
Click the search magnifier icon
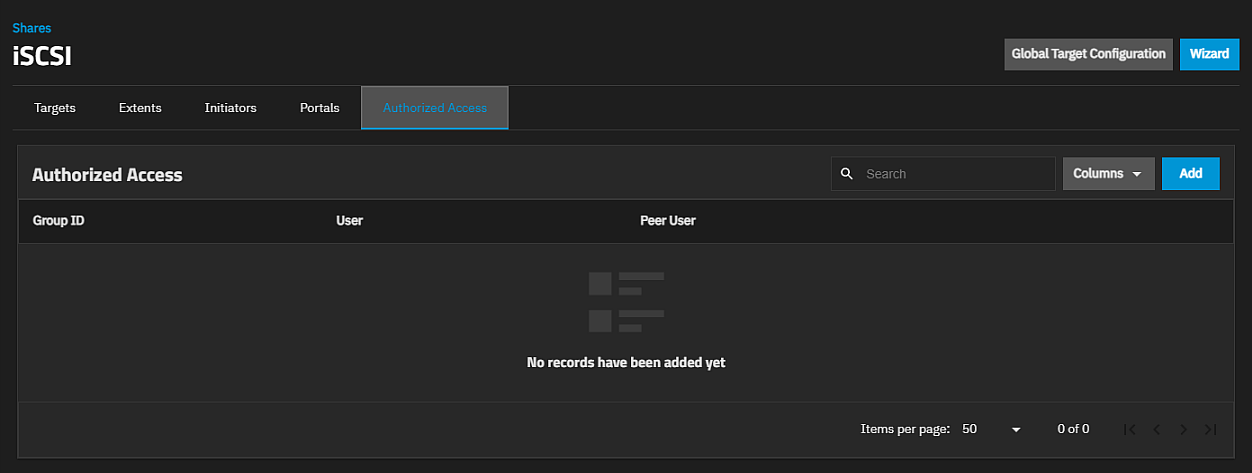click(x=847, y=174)
